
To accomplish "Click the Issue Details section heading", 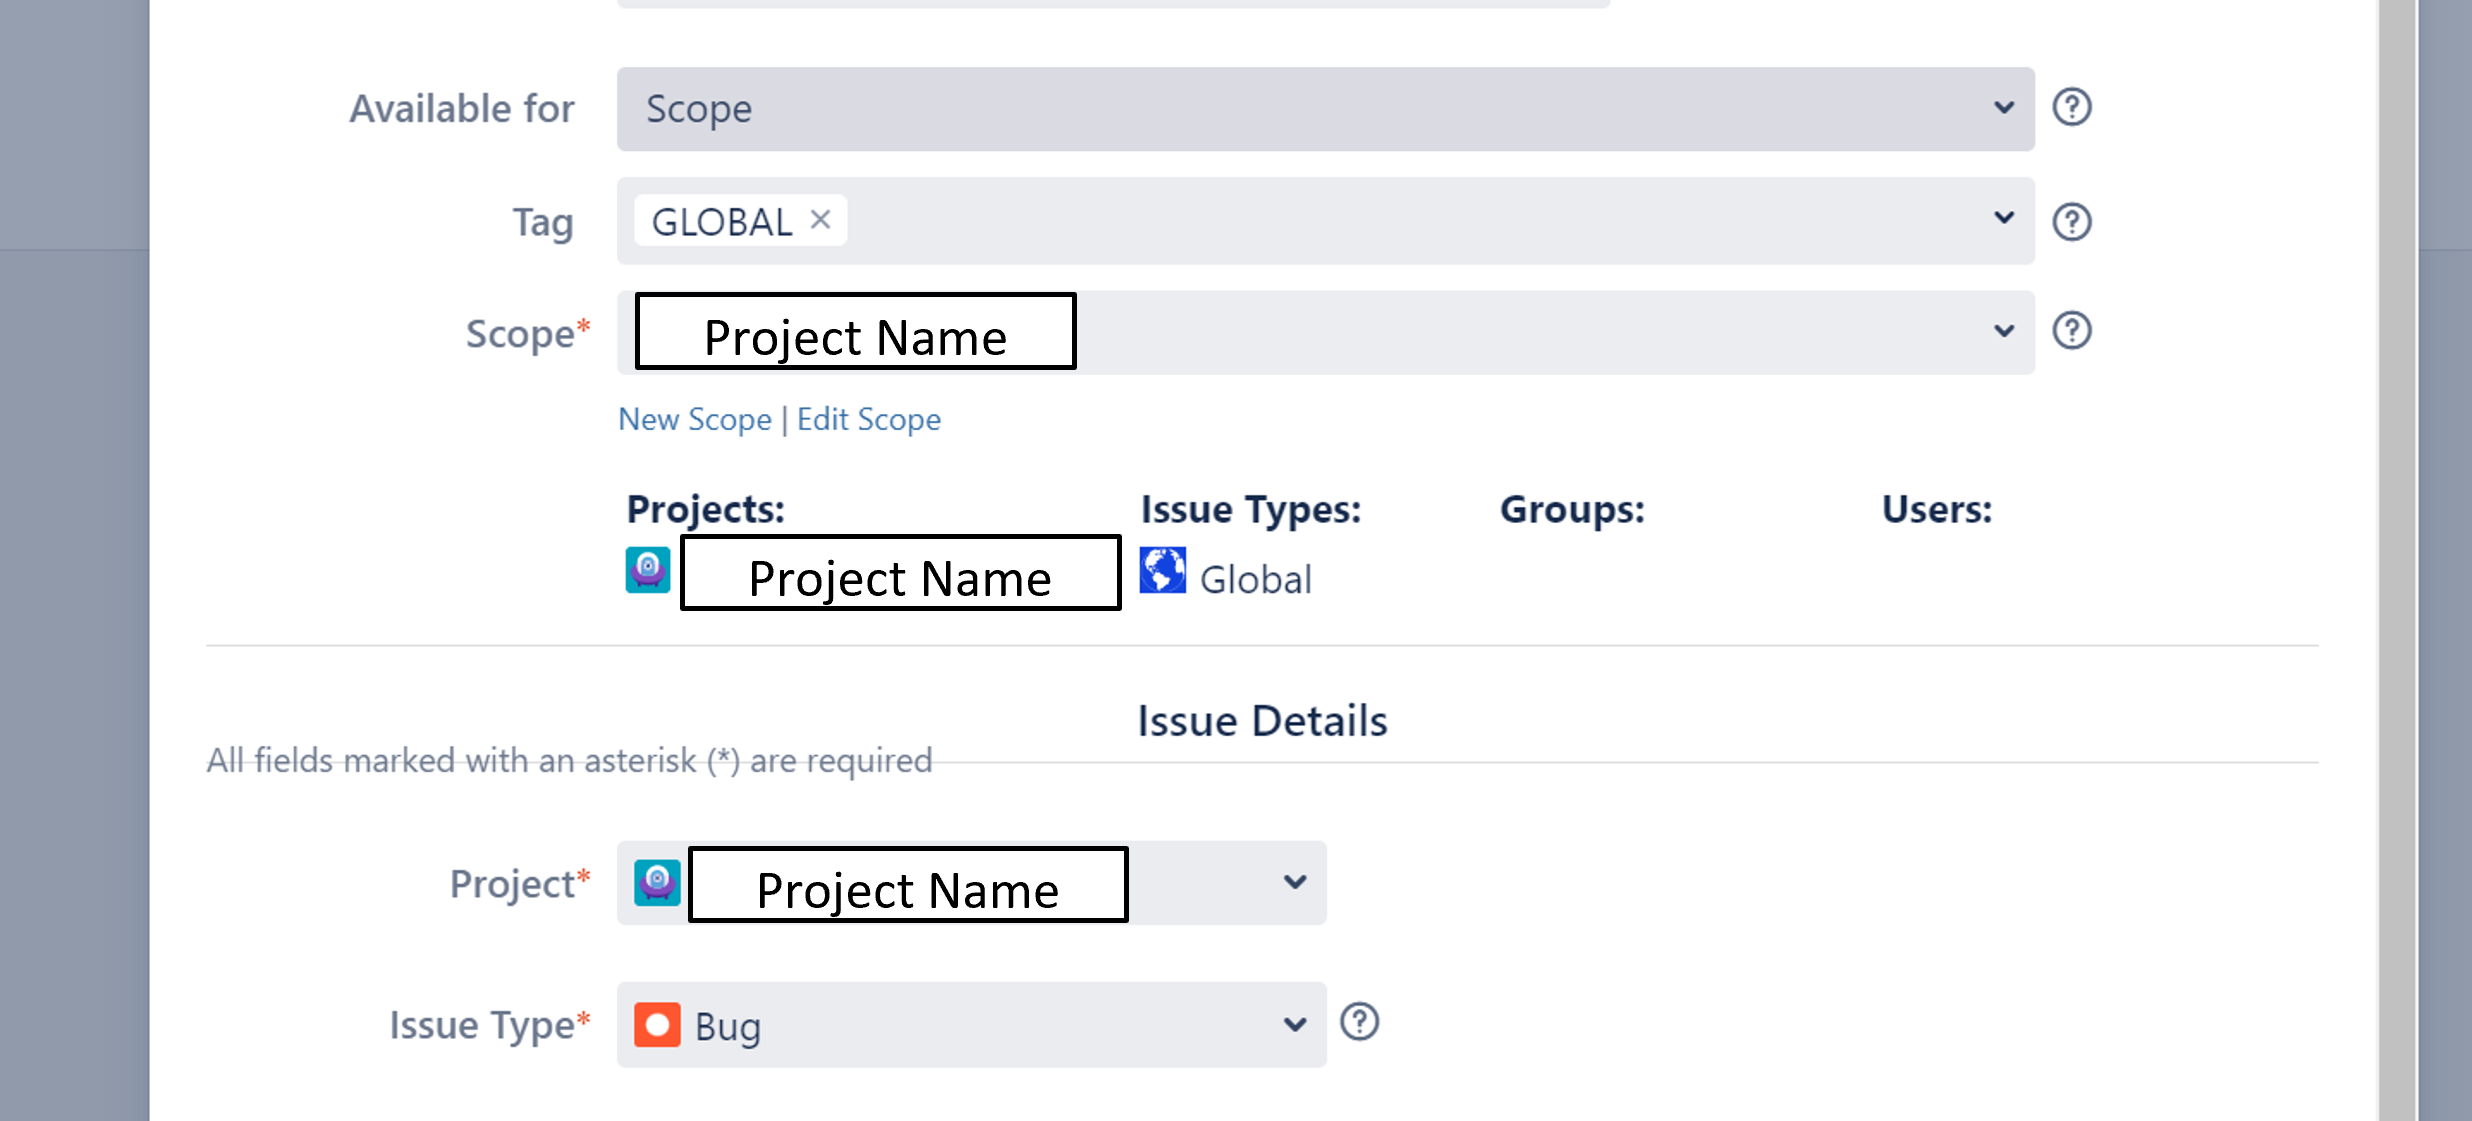I will (x=1262, y=721).
